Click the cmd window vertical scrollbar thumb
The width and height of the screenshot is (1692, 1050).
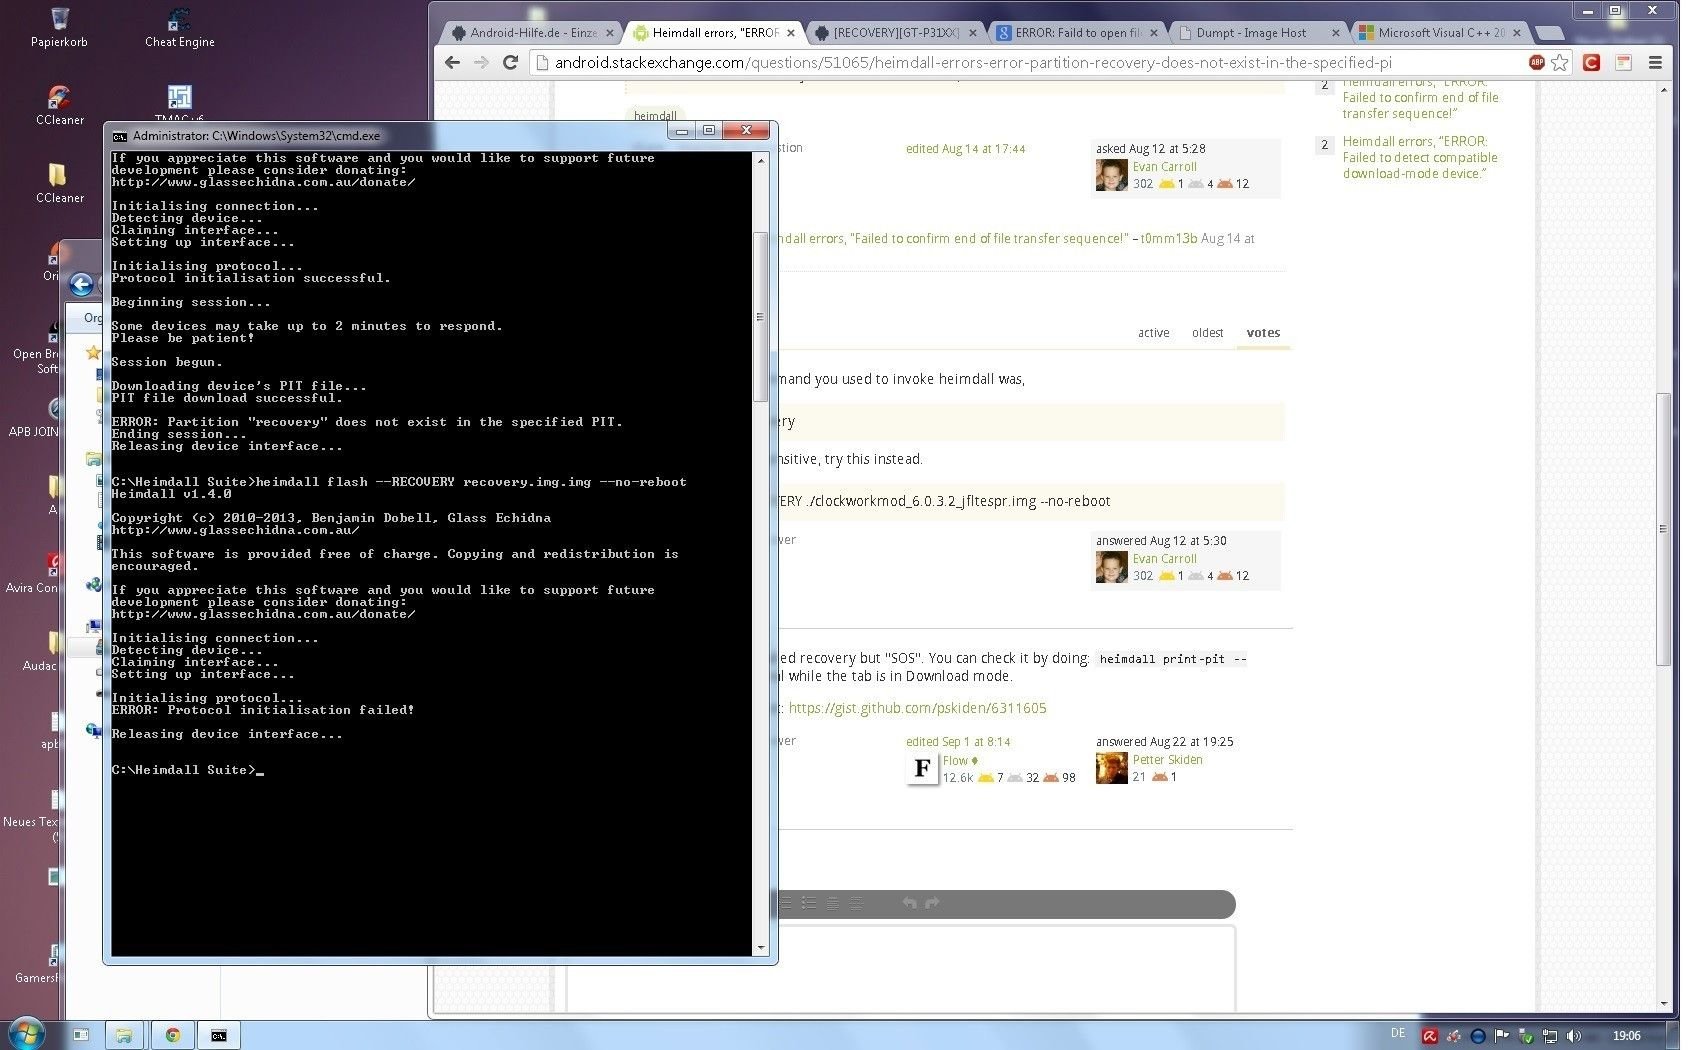coord(760,317)
